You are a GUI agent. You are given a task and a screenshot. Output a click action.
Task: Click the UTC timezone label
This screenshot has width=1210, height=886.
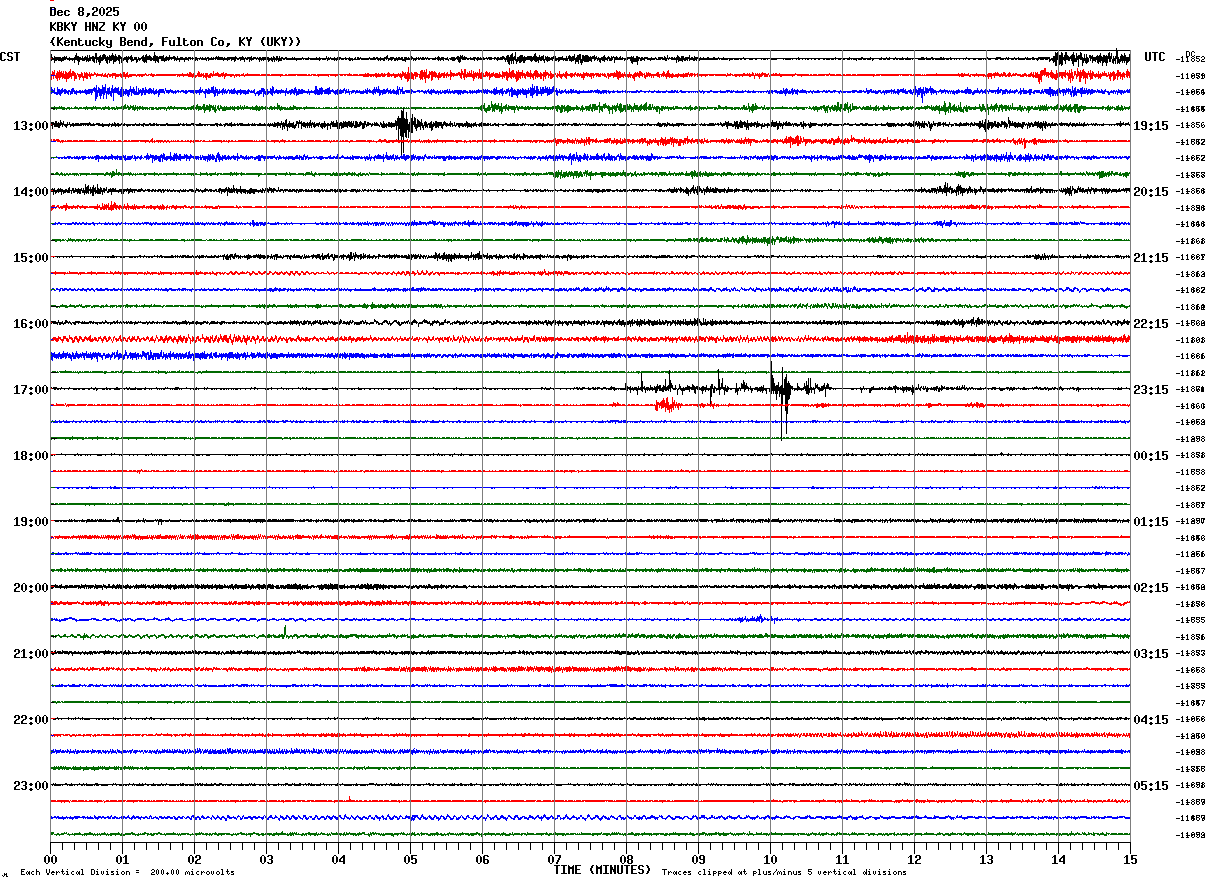pyautogui.click(x=1155, y=57)
